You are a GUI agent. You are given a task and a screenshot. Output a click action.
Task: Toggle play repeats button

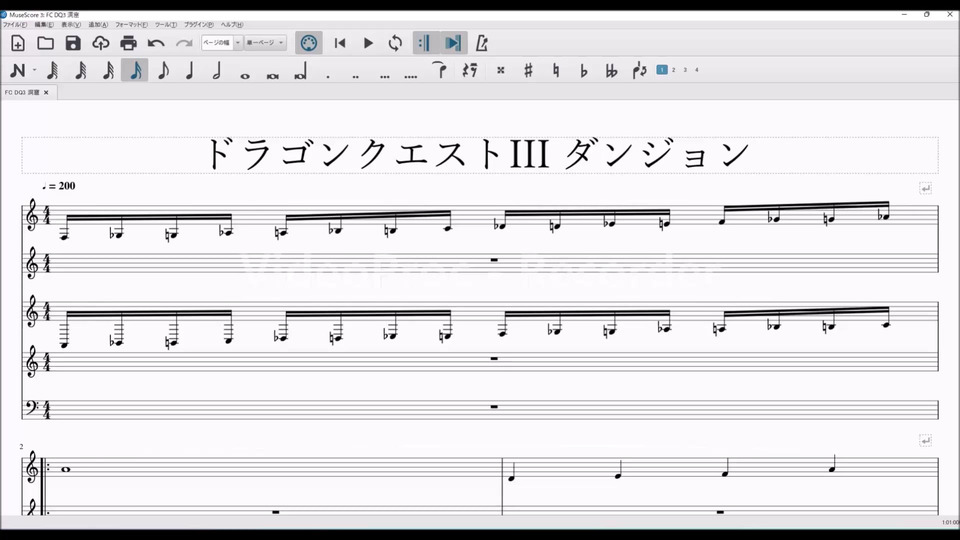coord(424,43)
